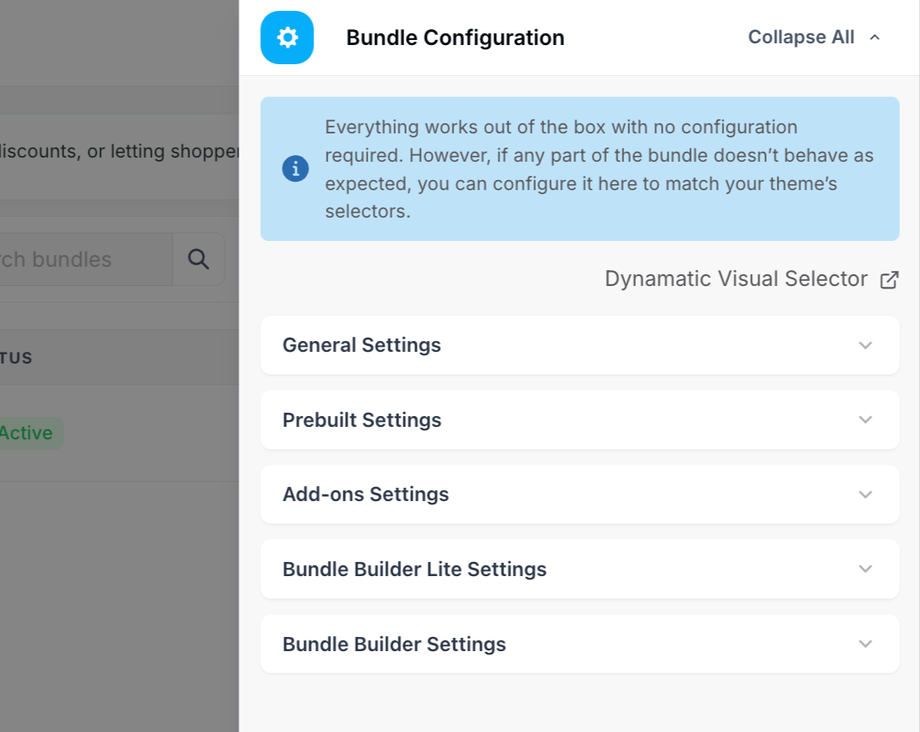Click the search magnifier icon
Screen dimensions: 920x732
pos(198,259)
